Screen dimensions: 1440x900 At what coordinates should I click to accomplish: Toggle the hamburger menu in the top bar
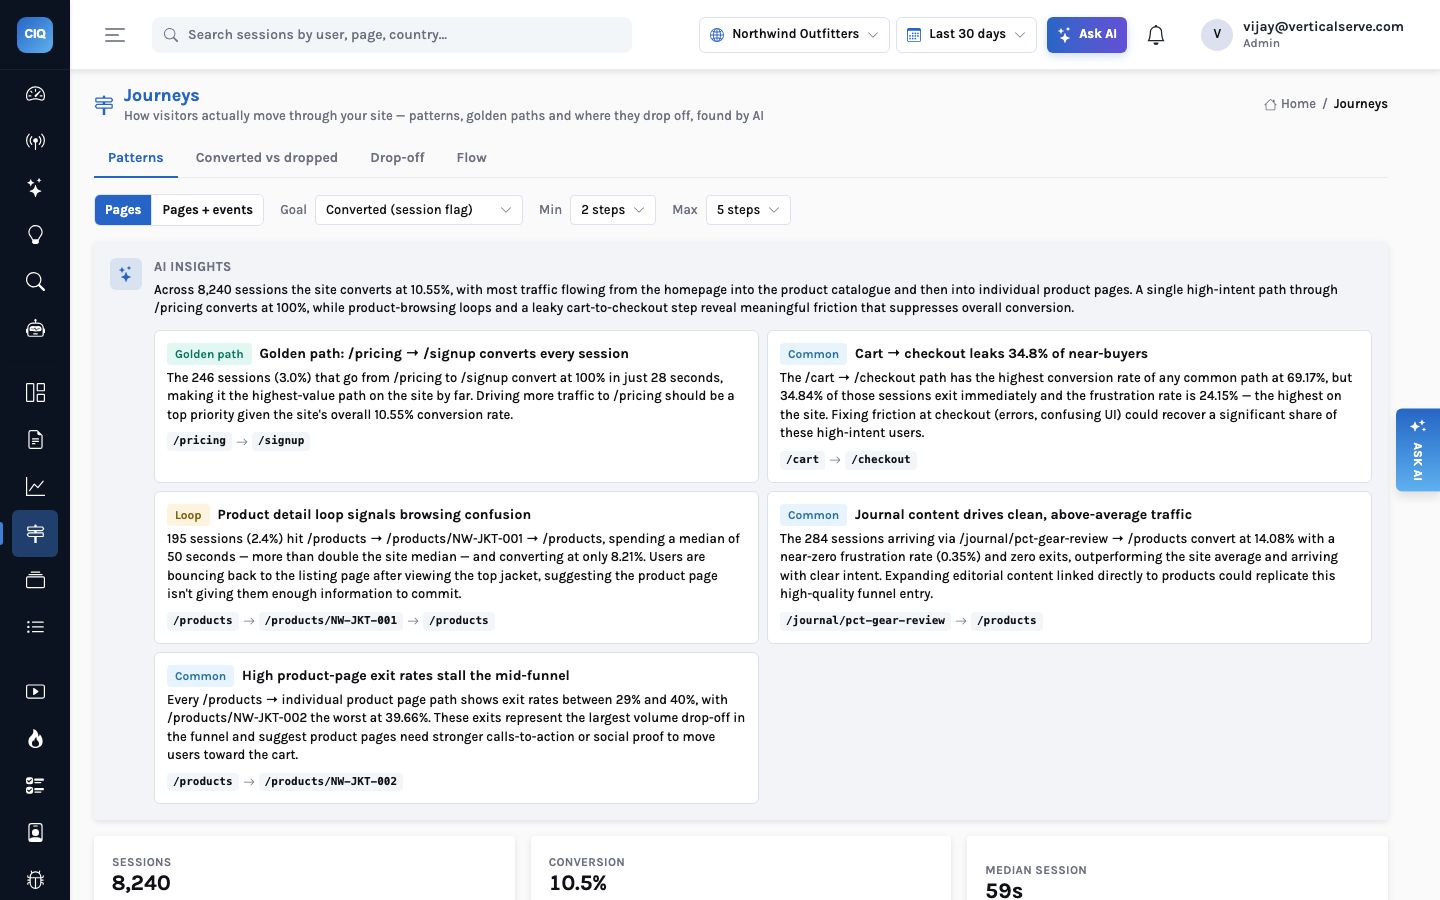tap(115, 35)
